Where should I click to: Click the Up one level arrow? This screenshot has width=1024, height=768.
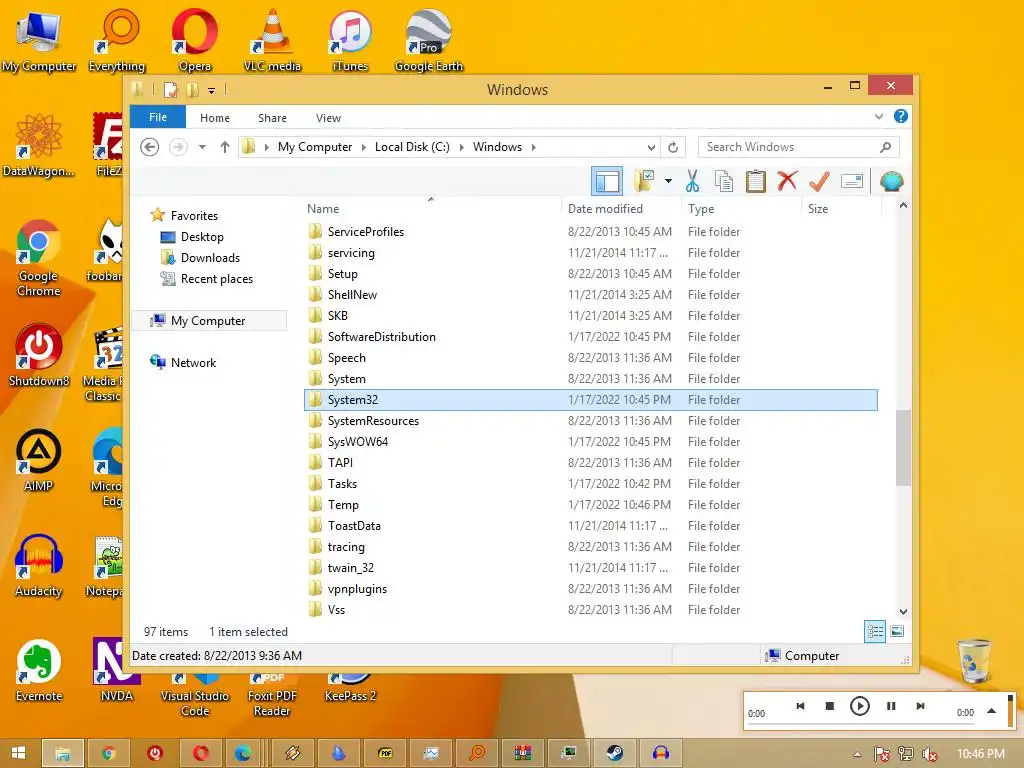pos(225,147)
